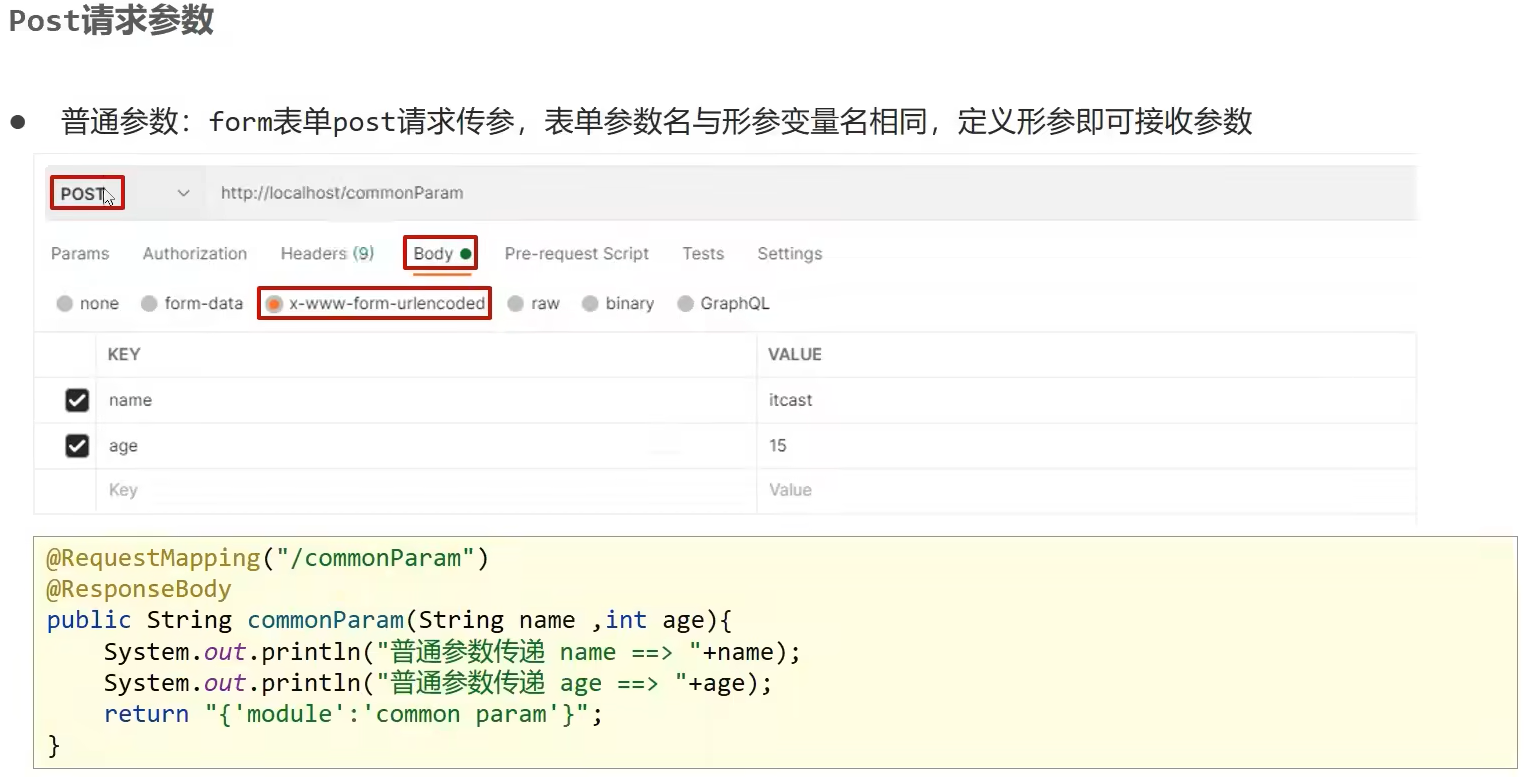Click the value cell containing 15
This screenshot has width=1524, height=777.
1087,446
